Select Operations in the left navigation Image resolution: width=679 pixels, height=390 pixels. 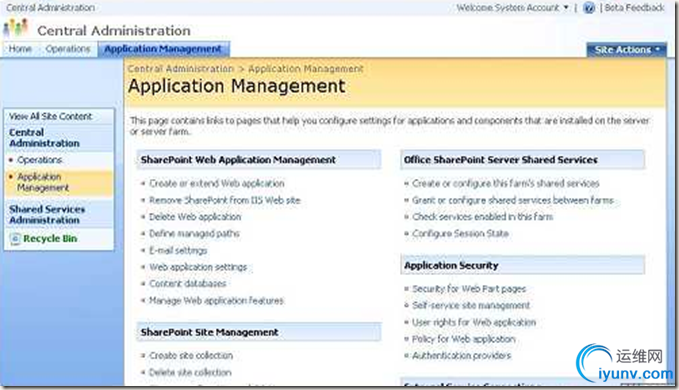[39, 160]
